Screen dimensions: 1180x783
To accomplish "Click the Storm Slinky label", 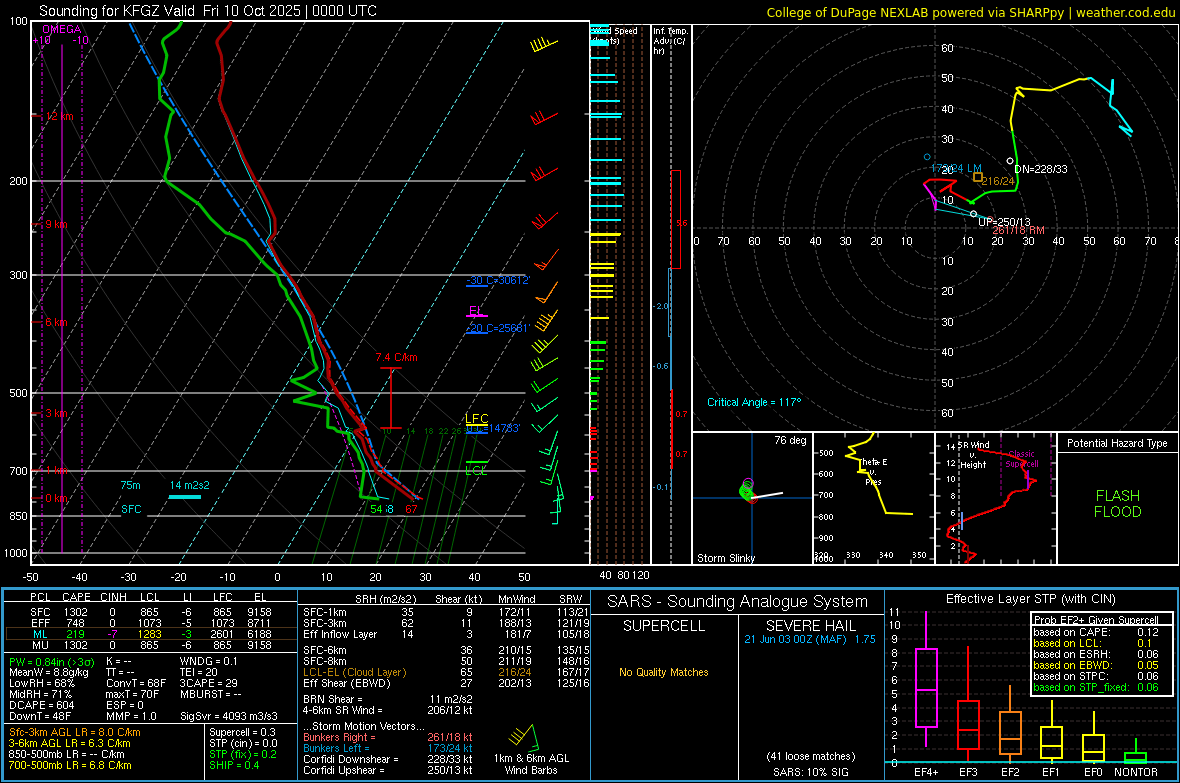I will (x=725, y=558).
